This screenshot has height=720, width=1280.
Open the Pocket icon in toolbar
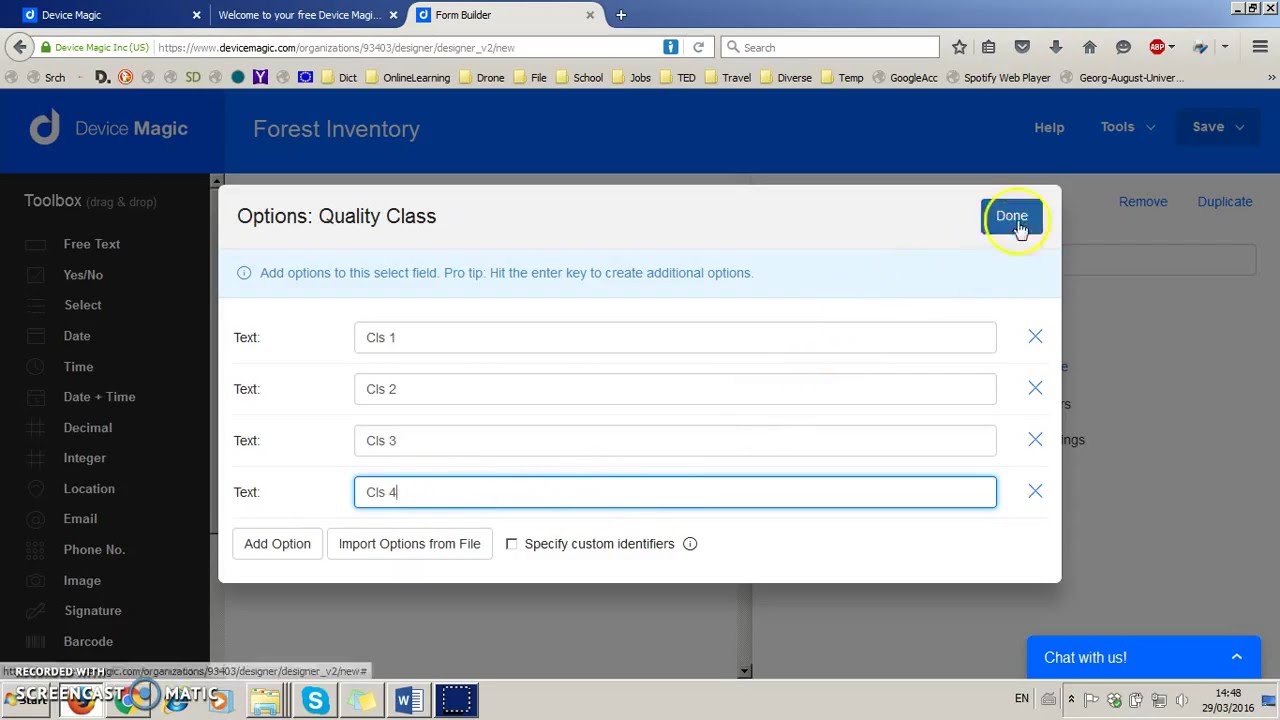(1022, 47)
